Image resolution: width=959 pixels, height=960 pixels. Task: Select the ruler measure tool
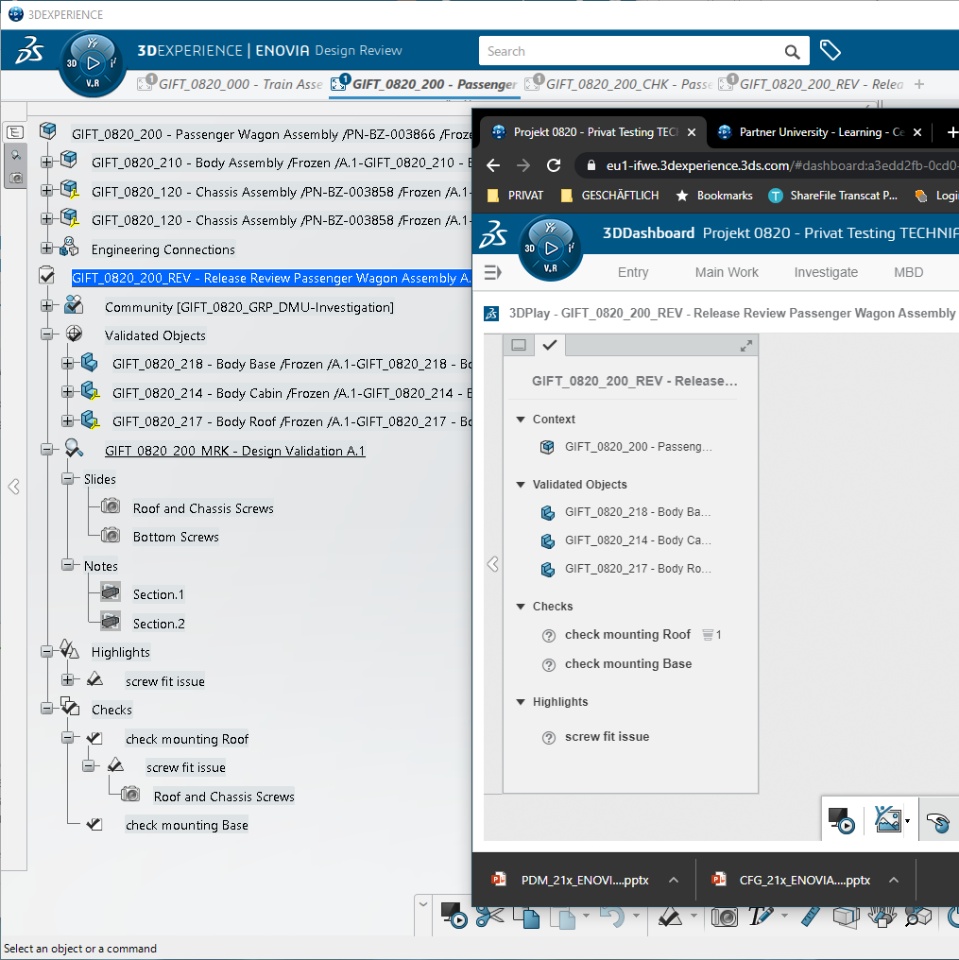pos(810,916)
